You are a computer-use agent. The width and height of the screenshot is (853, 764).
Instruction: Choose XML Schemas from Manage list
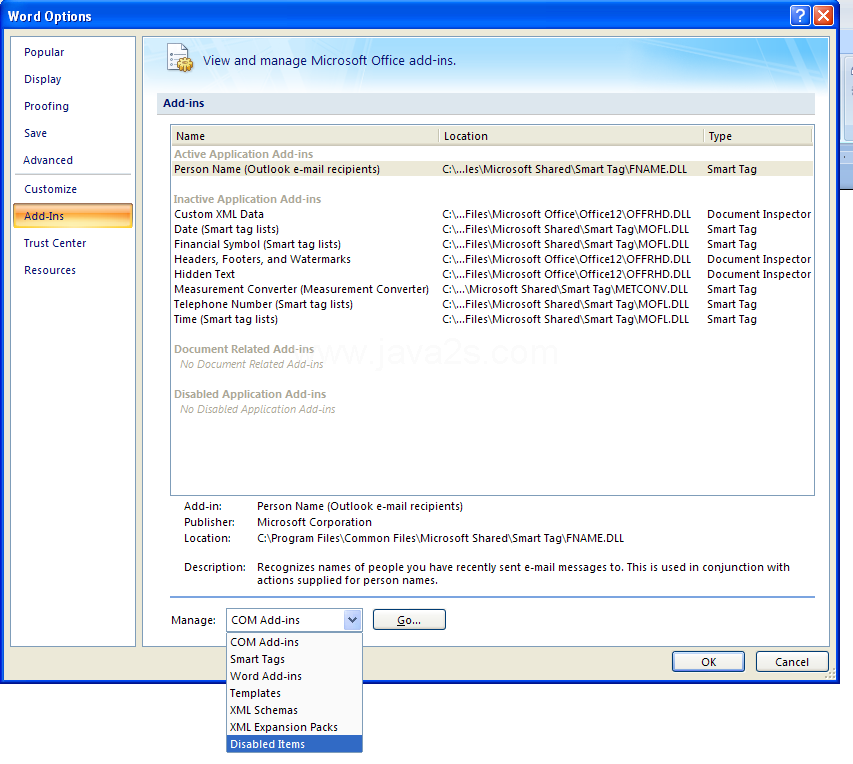point(294,710)
